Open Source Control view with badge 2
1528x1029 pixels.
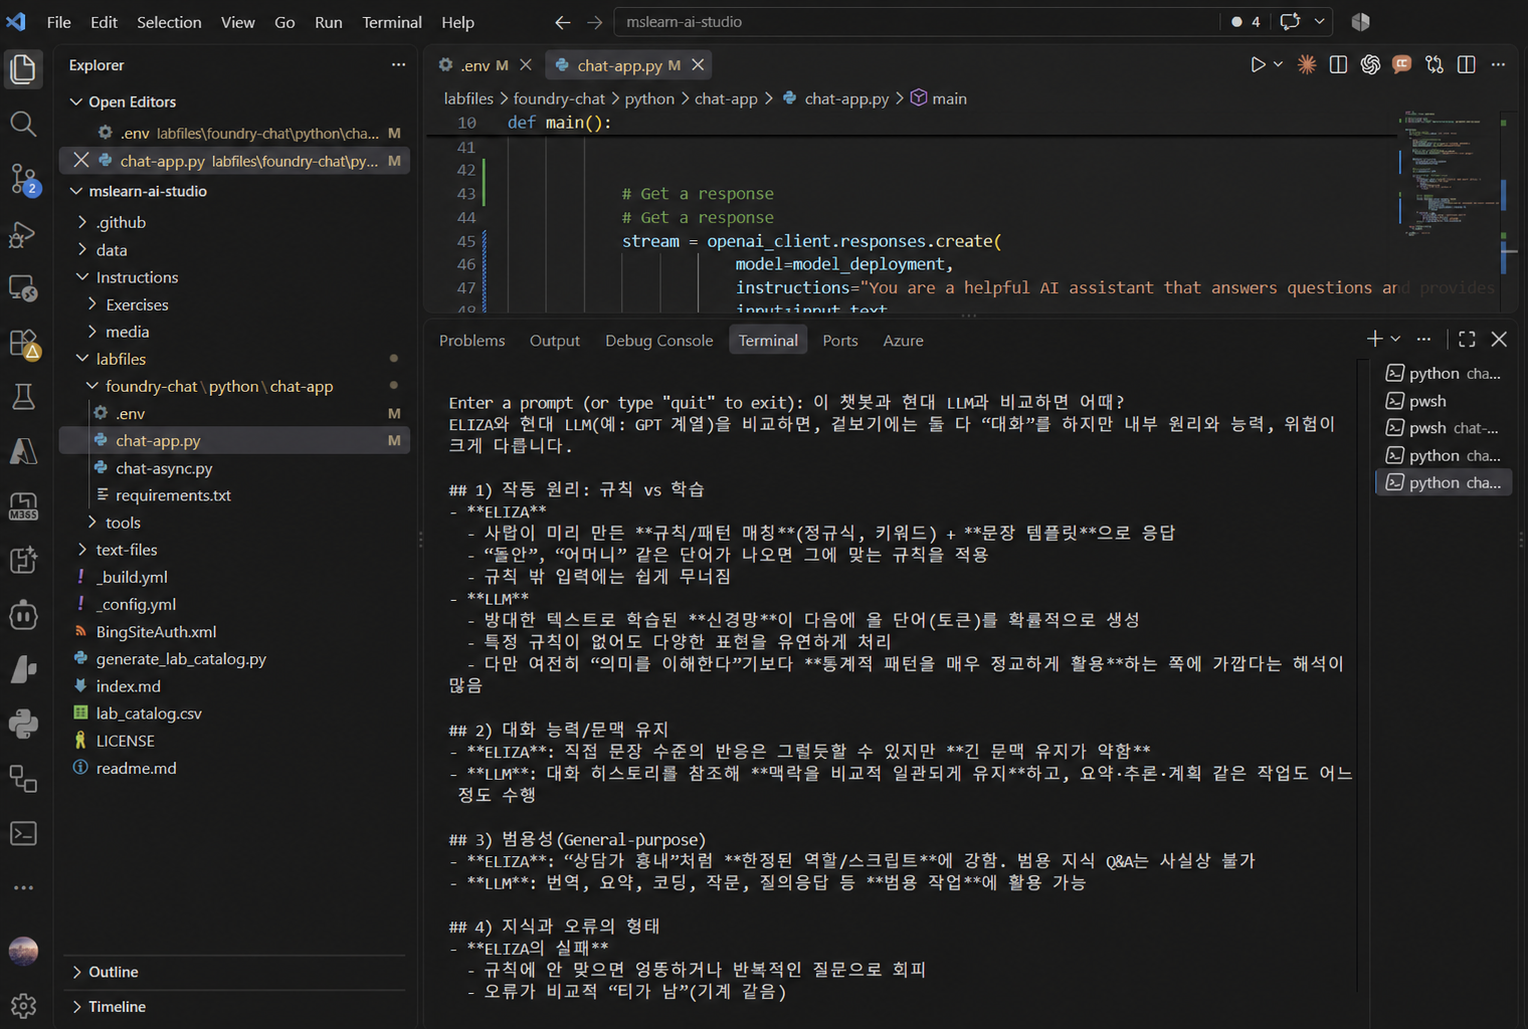tap(23, 179)
